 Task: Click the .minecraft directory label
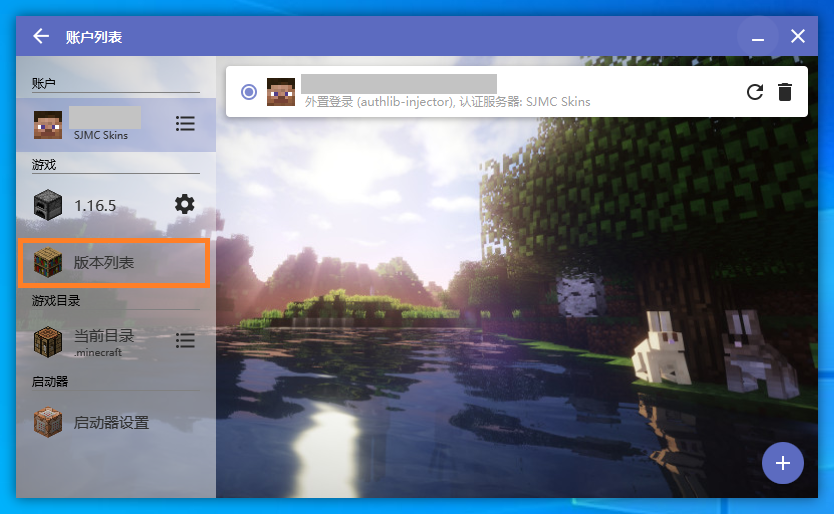tap(98, 352)
